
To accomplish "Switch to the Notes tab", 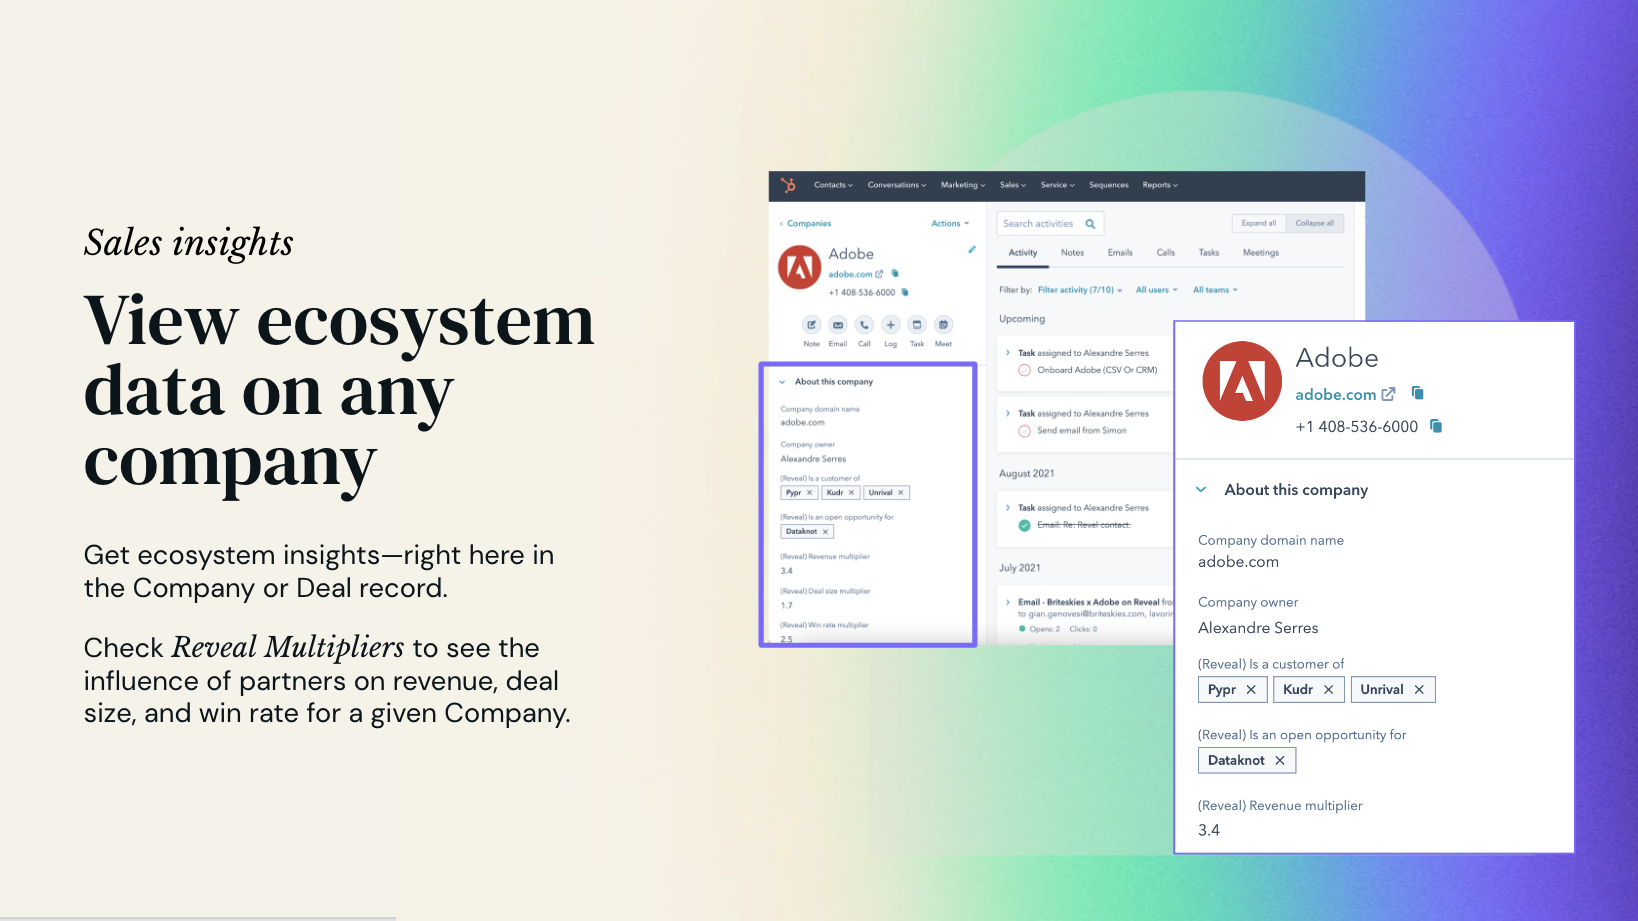I will (x=1072, y=253).
